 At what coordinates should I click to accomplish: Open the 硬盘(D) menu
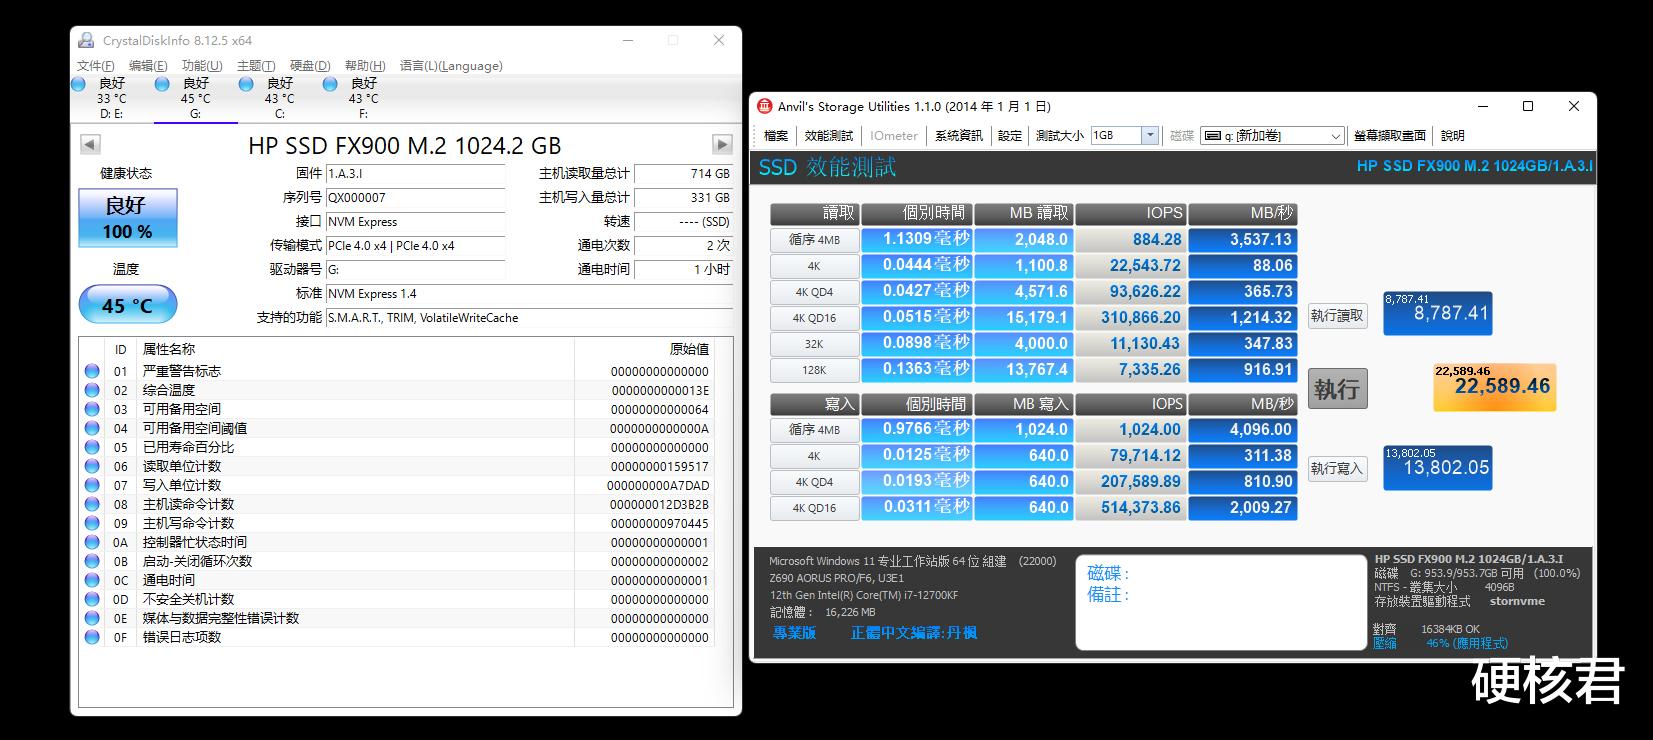pos(310,66)
